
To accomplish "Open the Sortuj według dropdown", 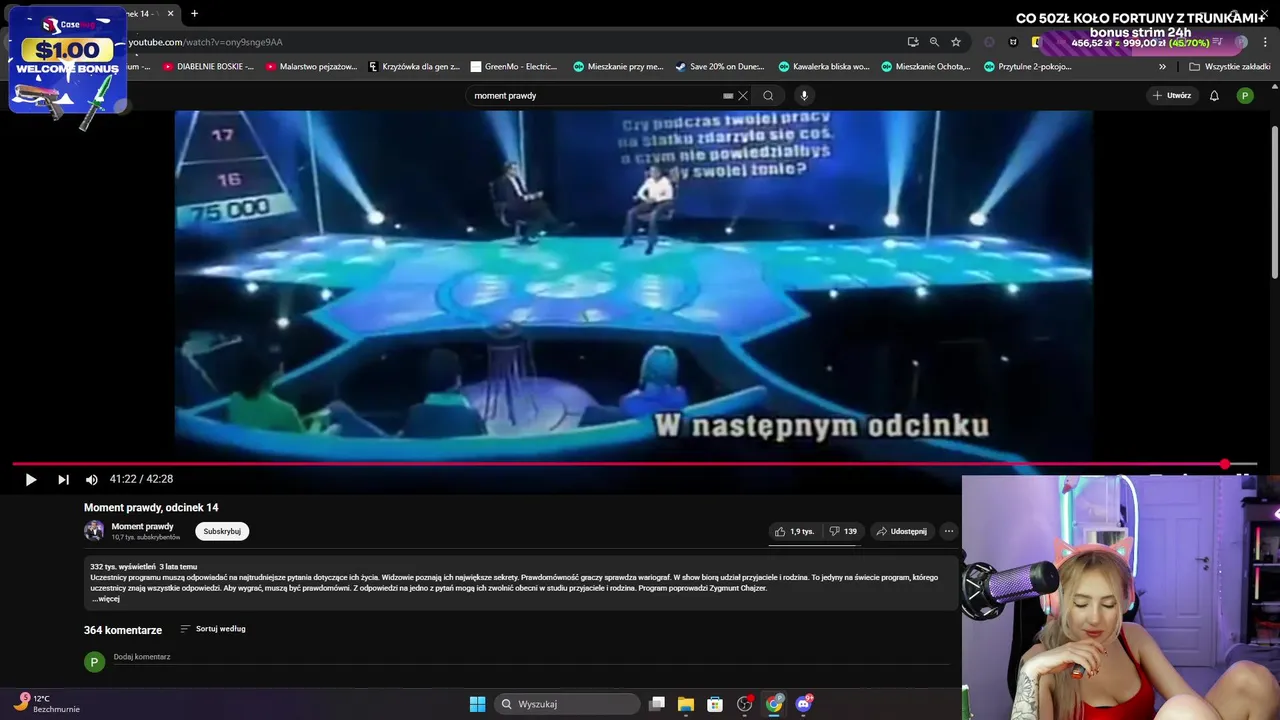I will click(x=213, y=629).
